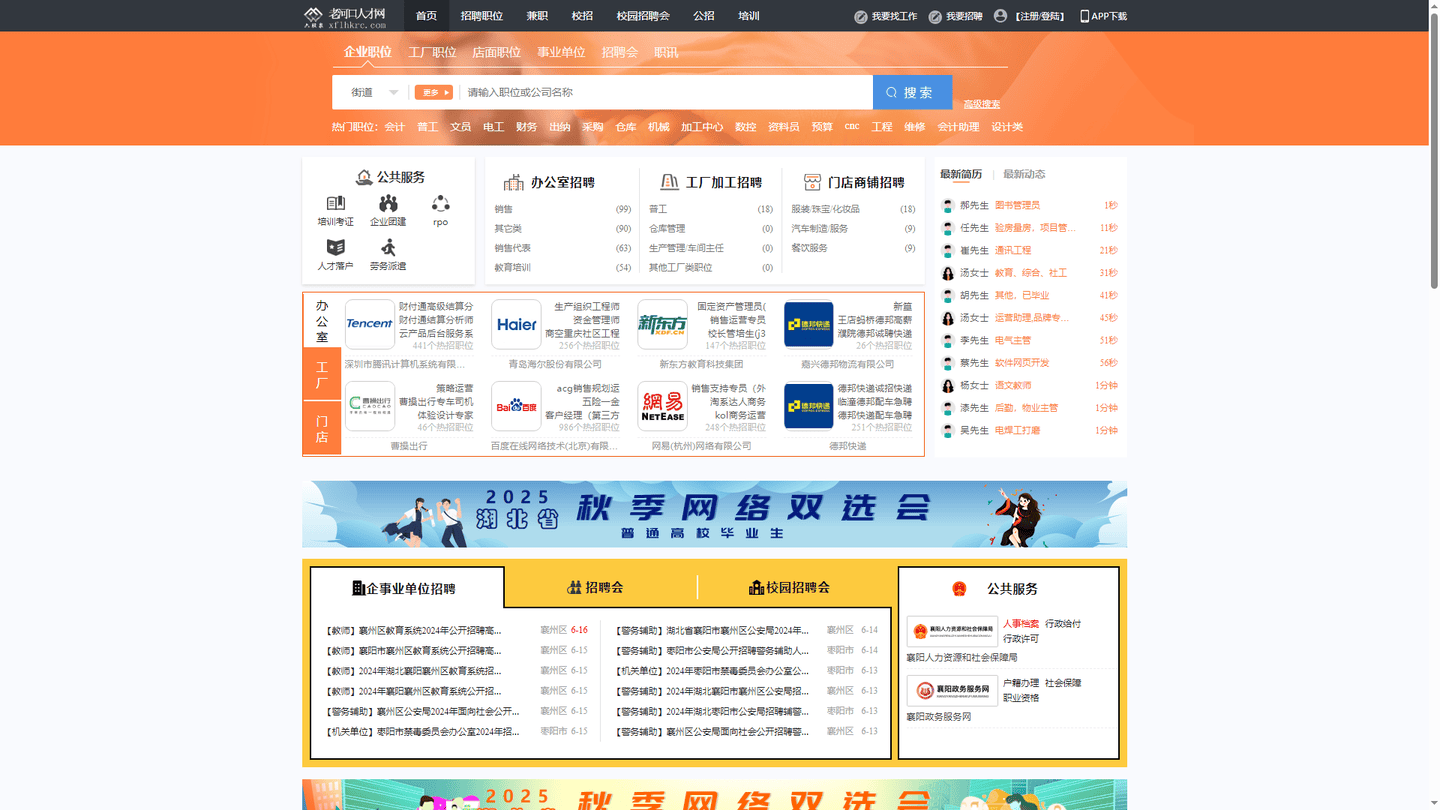The width and height of the screenshot is (1440, 810).
Task: Switch to 工厂职位 search tab
Action: [432, 52]
